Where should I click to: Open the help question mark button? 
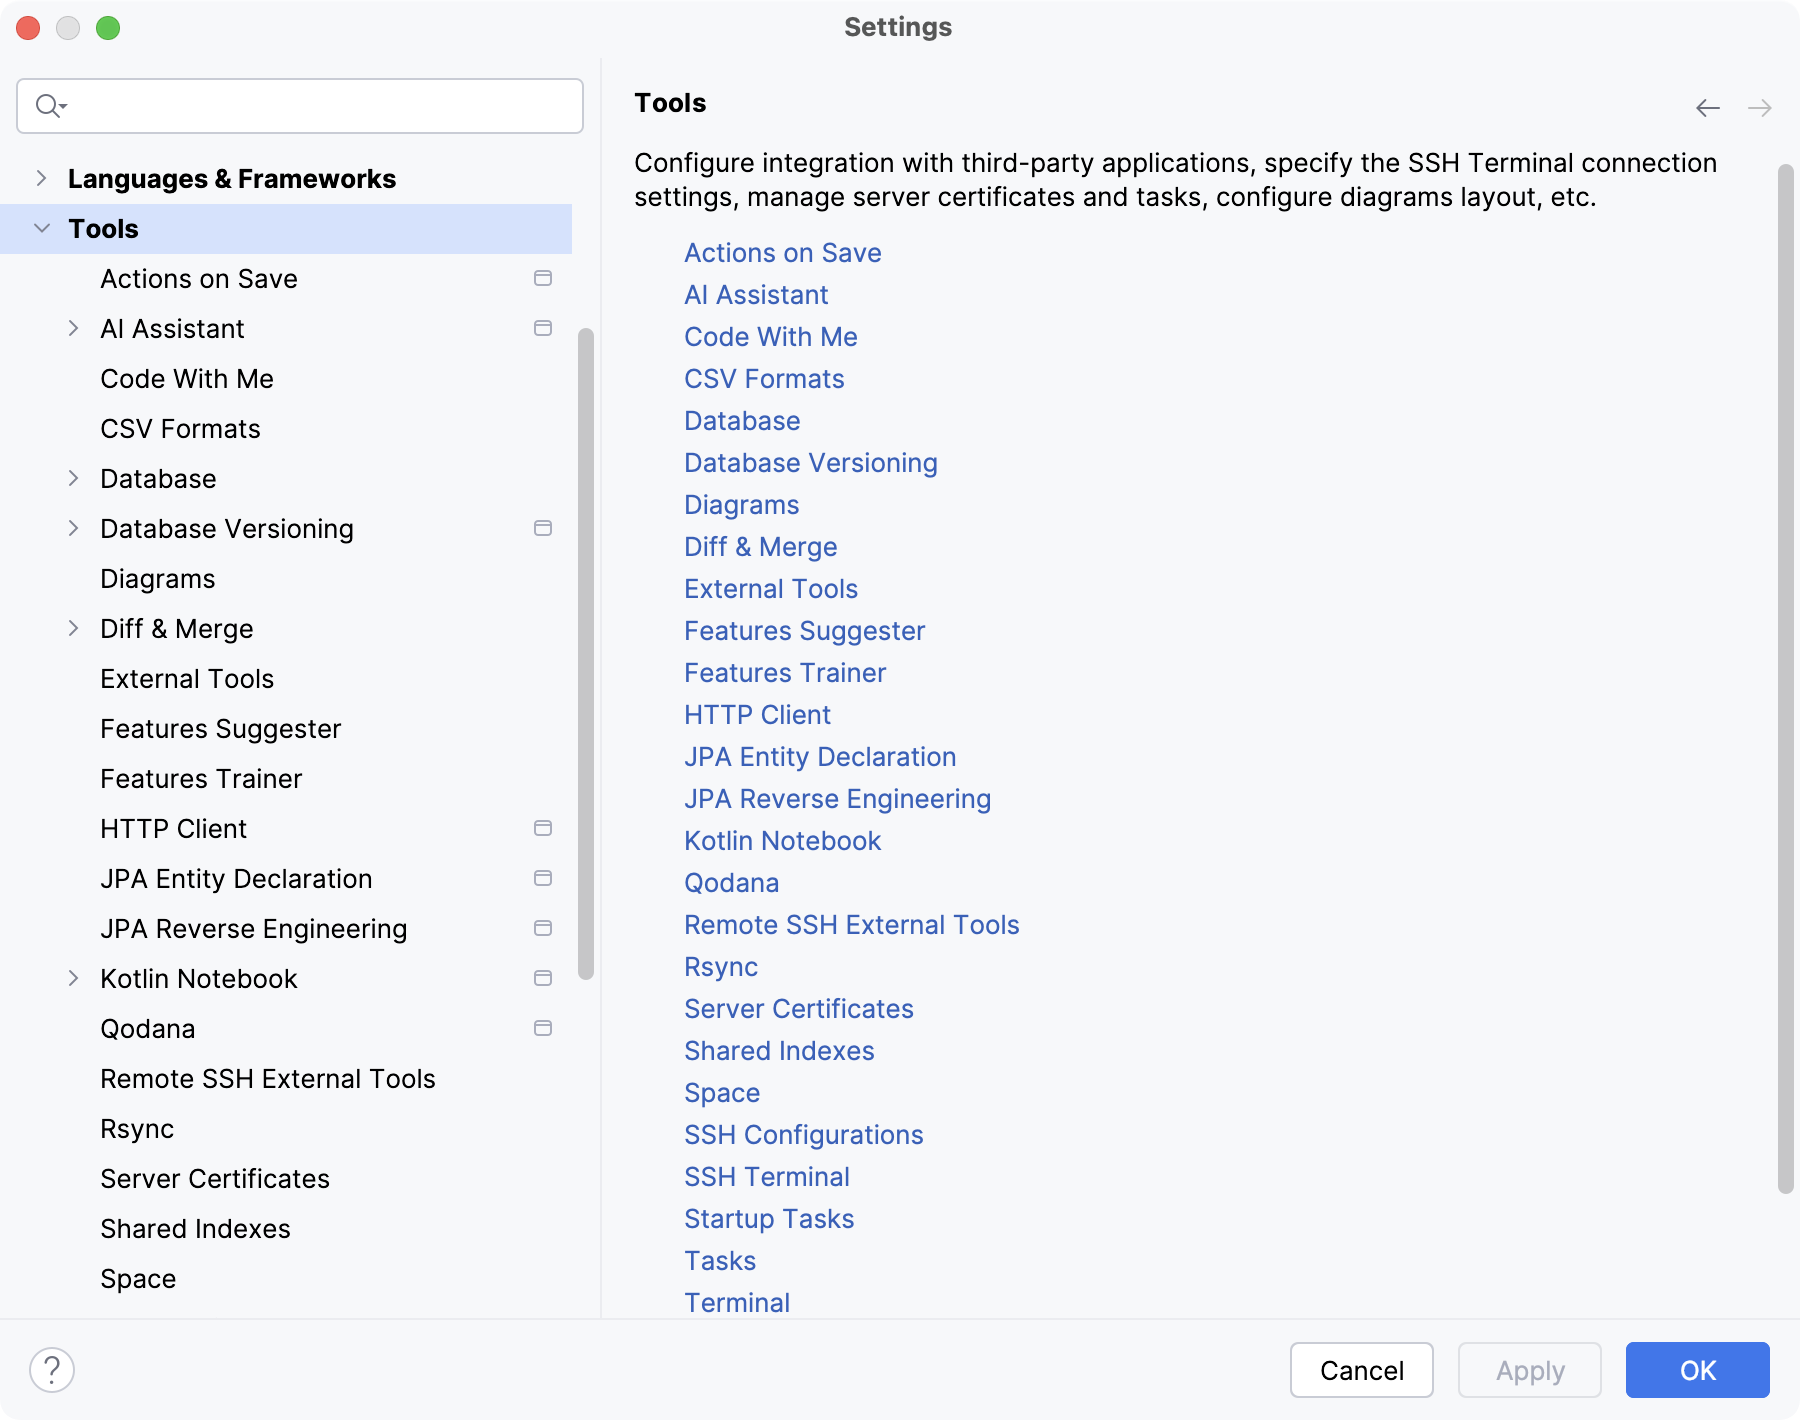click(52, 1370)
